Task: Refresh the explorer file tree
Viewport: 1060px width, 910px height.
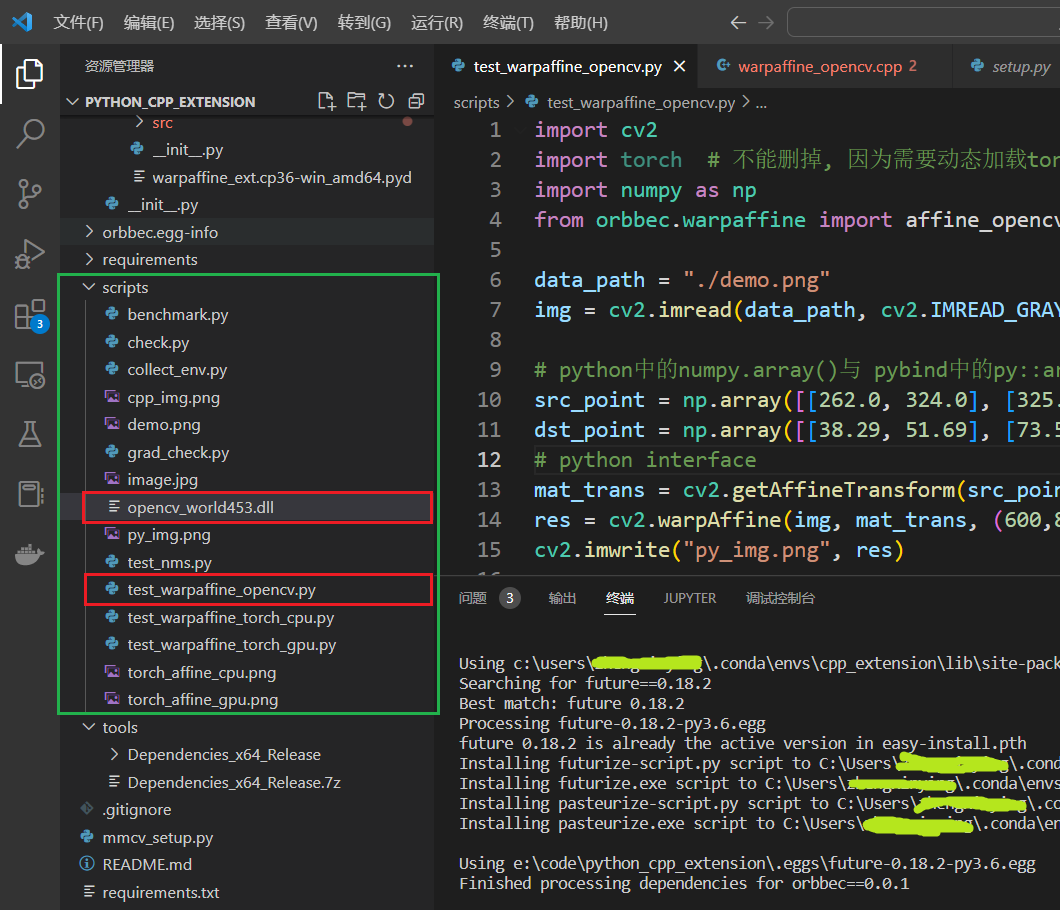Action: click(386, 101)
